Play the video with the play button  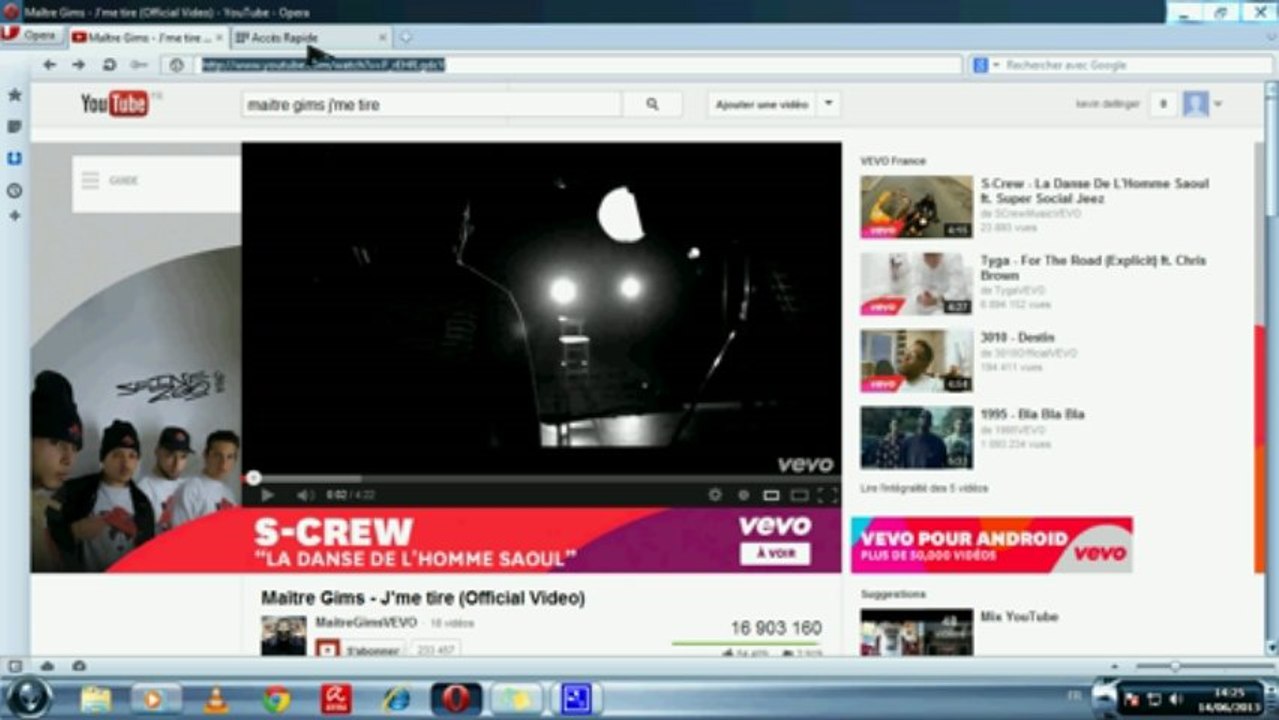[267, 494]
